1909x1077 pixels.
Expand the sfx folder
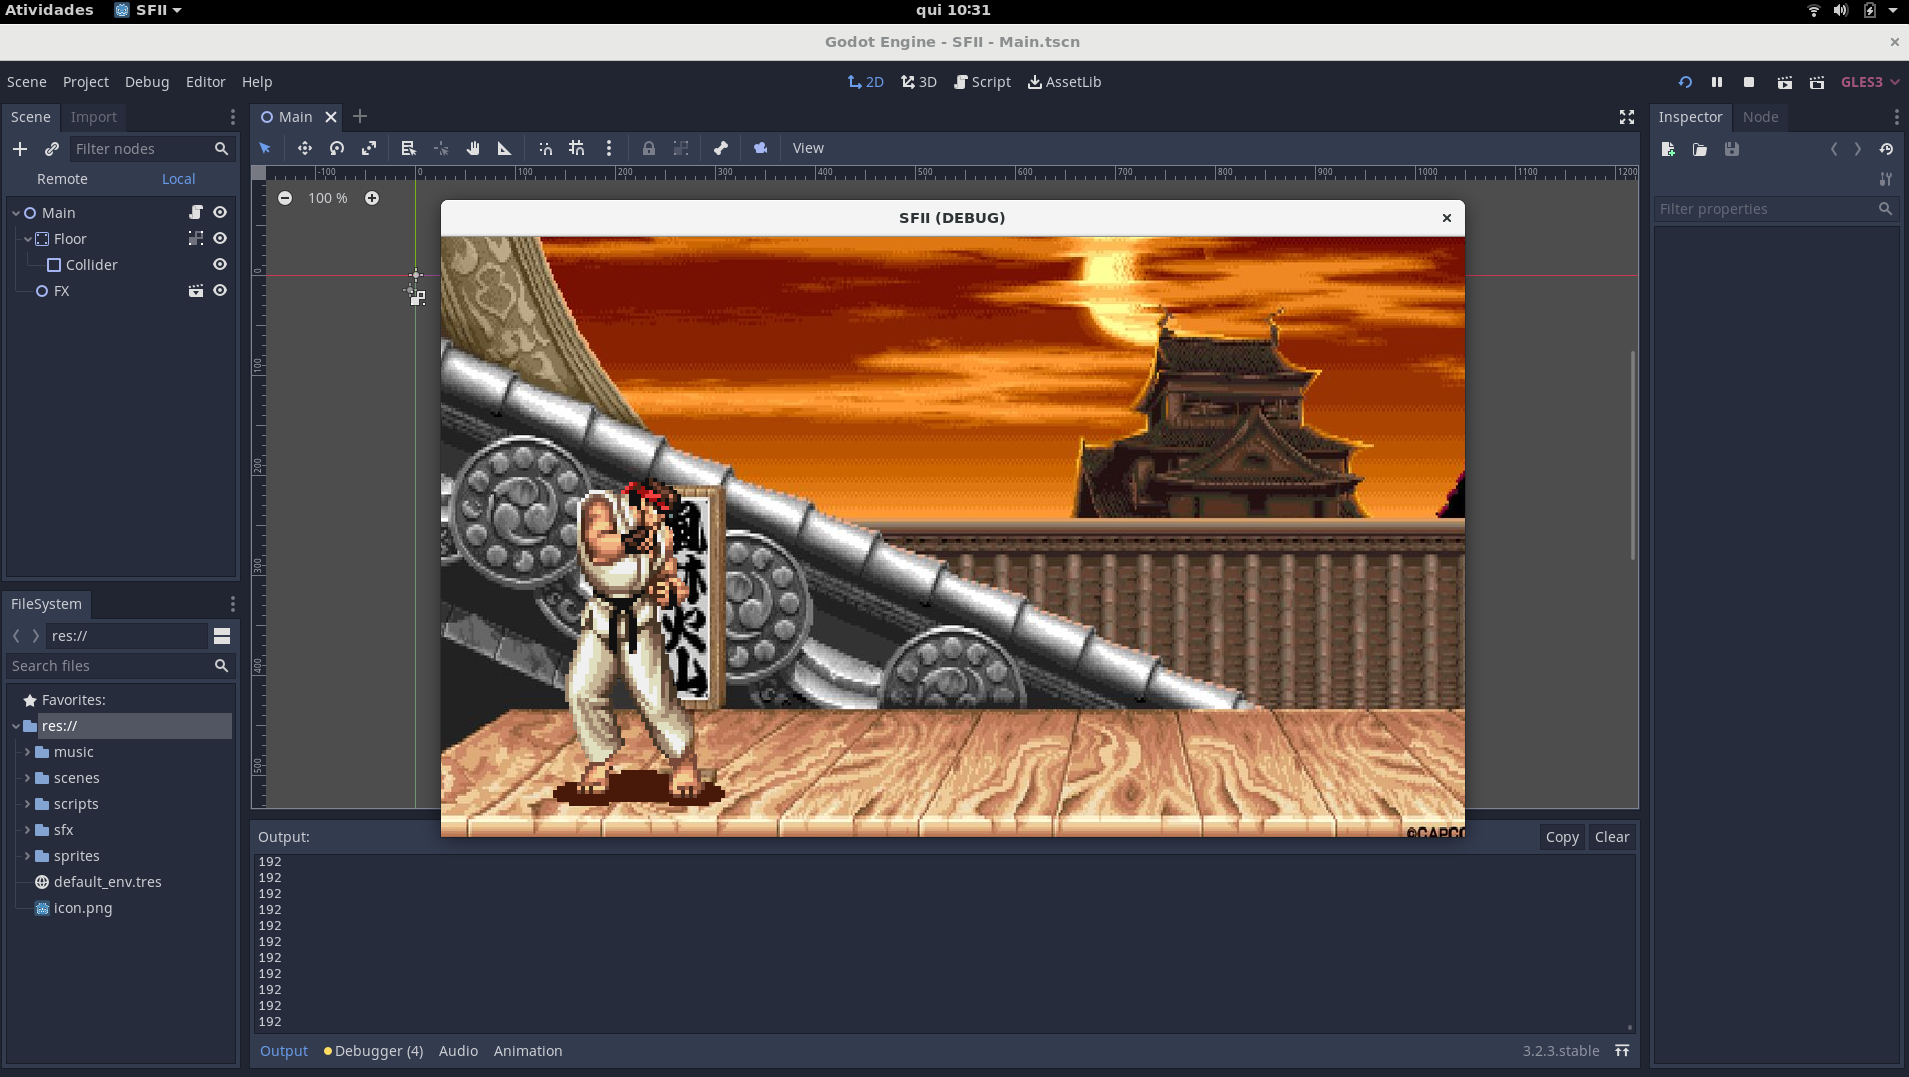point(27,830)
